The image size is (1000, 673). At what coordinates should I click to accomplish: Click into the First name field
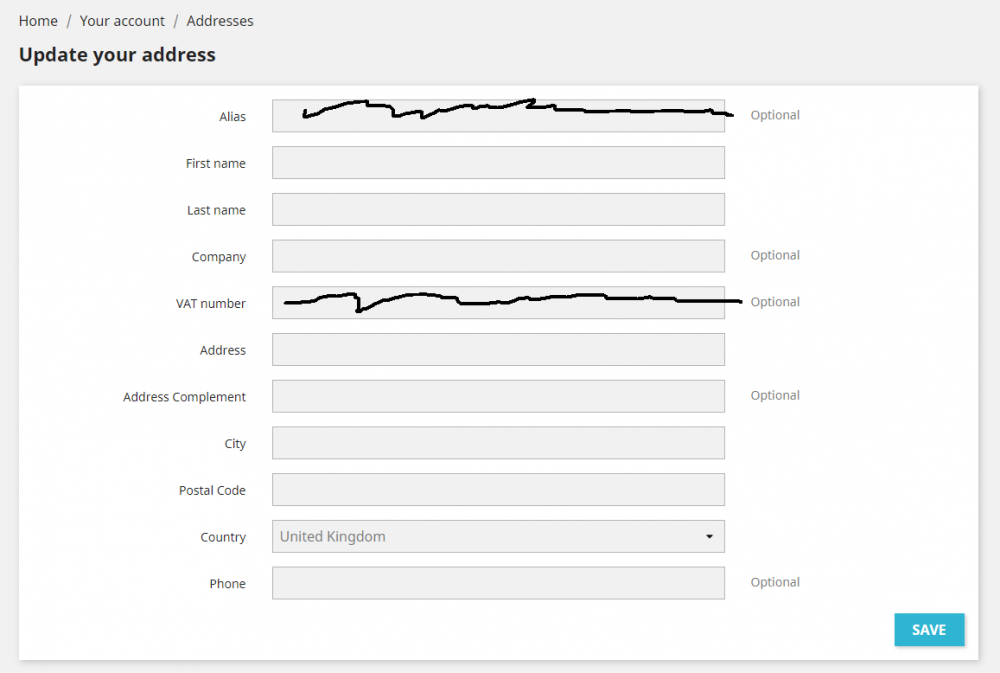pos(498,163)
